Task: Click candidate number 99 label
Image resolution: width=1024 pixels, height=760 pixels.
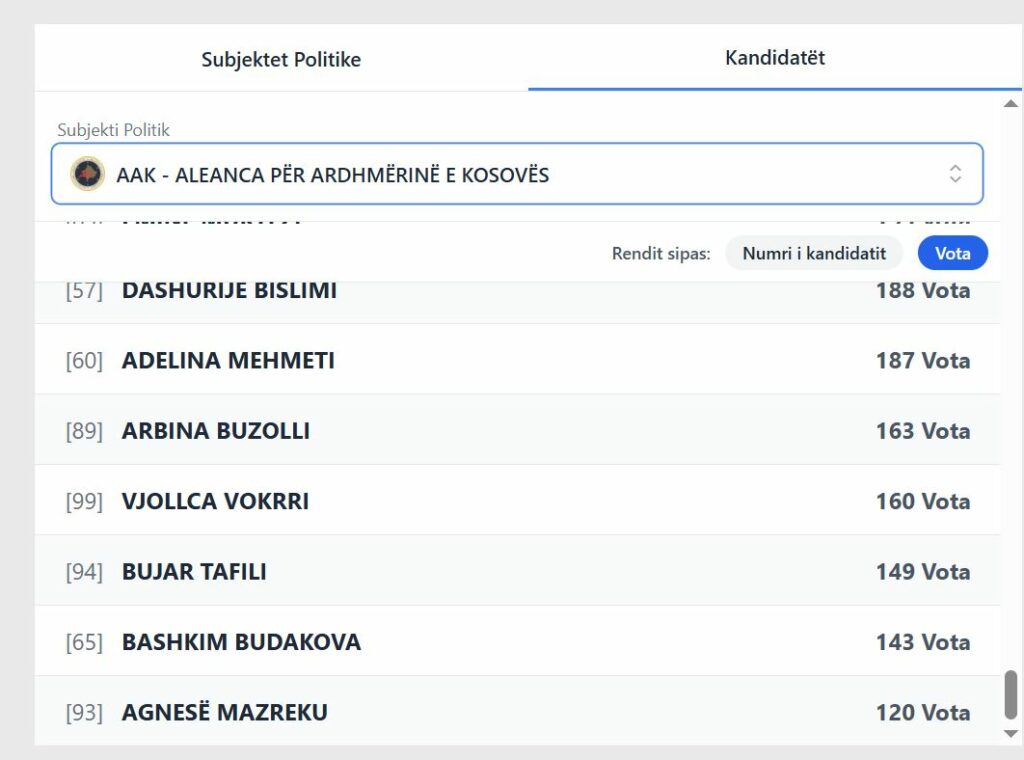Action: 84,502
